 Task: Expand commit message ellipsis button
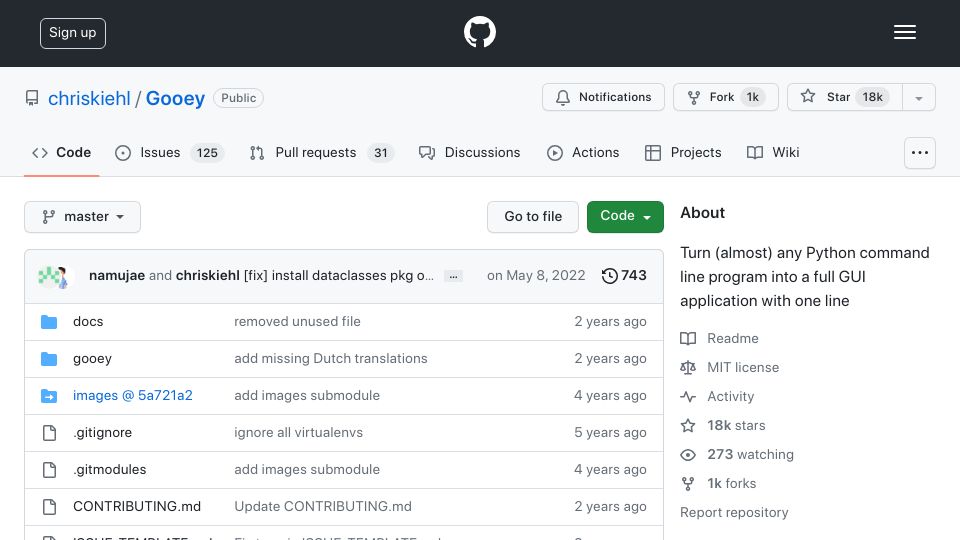coord(453,276)
